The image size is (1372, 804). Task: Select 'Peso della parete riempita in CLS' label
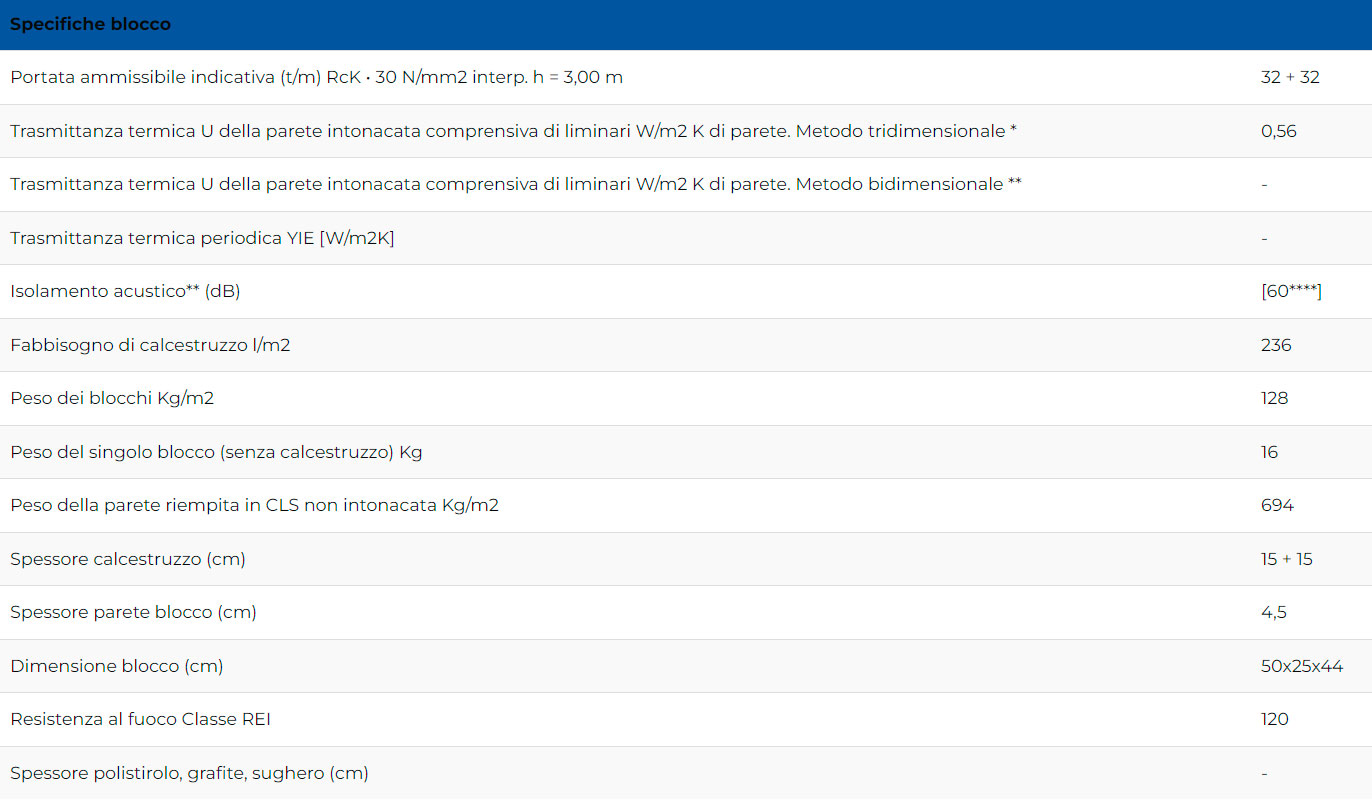pyautogui.click(x=254, y=505)
